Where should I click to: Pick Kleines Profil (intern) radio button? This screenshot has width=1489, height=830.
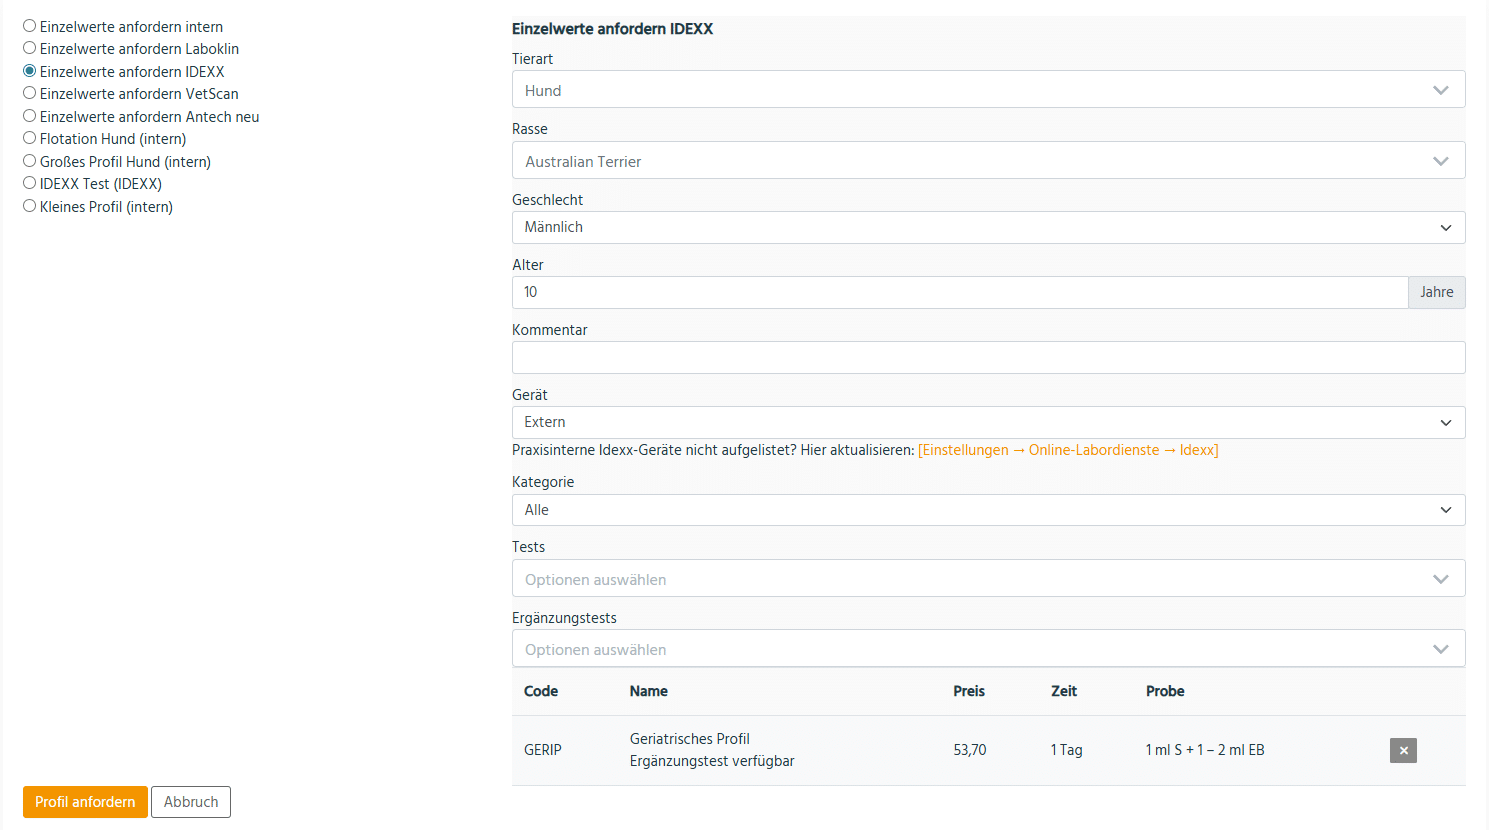[x=30, y=206]
